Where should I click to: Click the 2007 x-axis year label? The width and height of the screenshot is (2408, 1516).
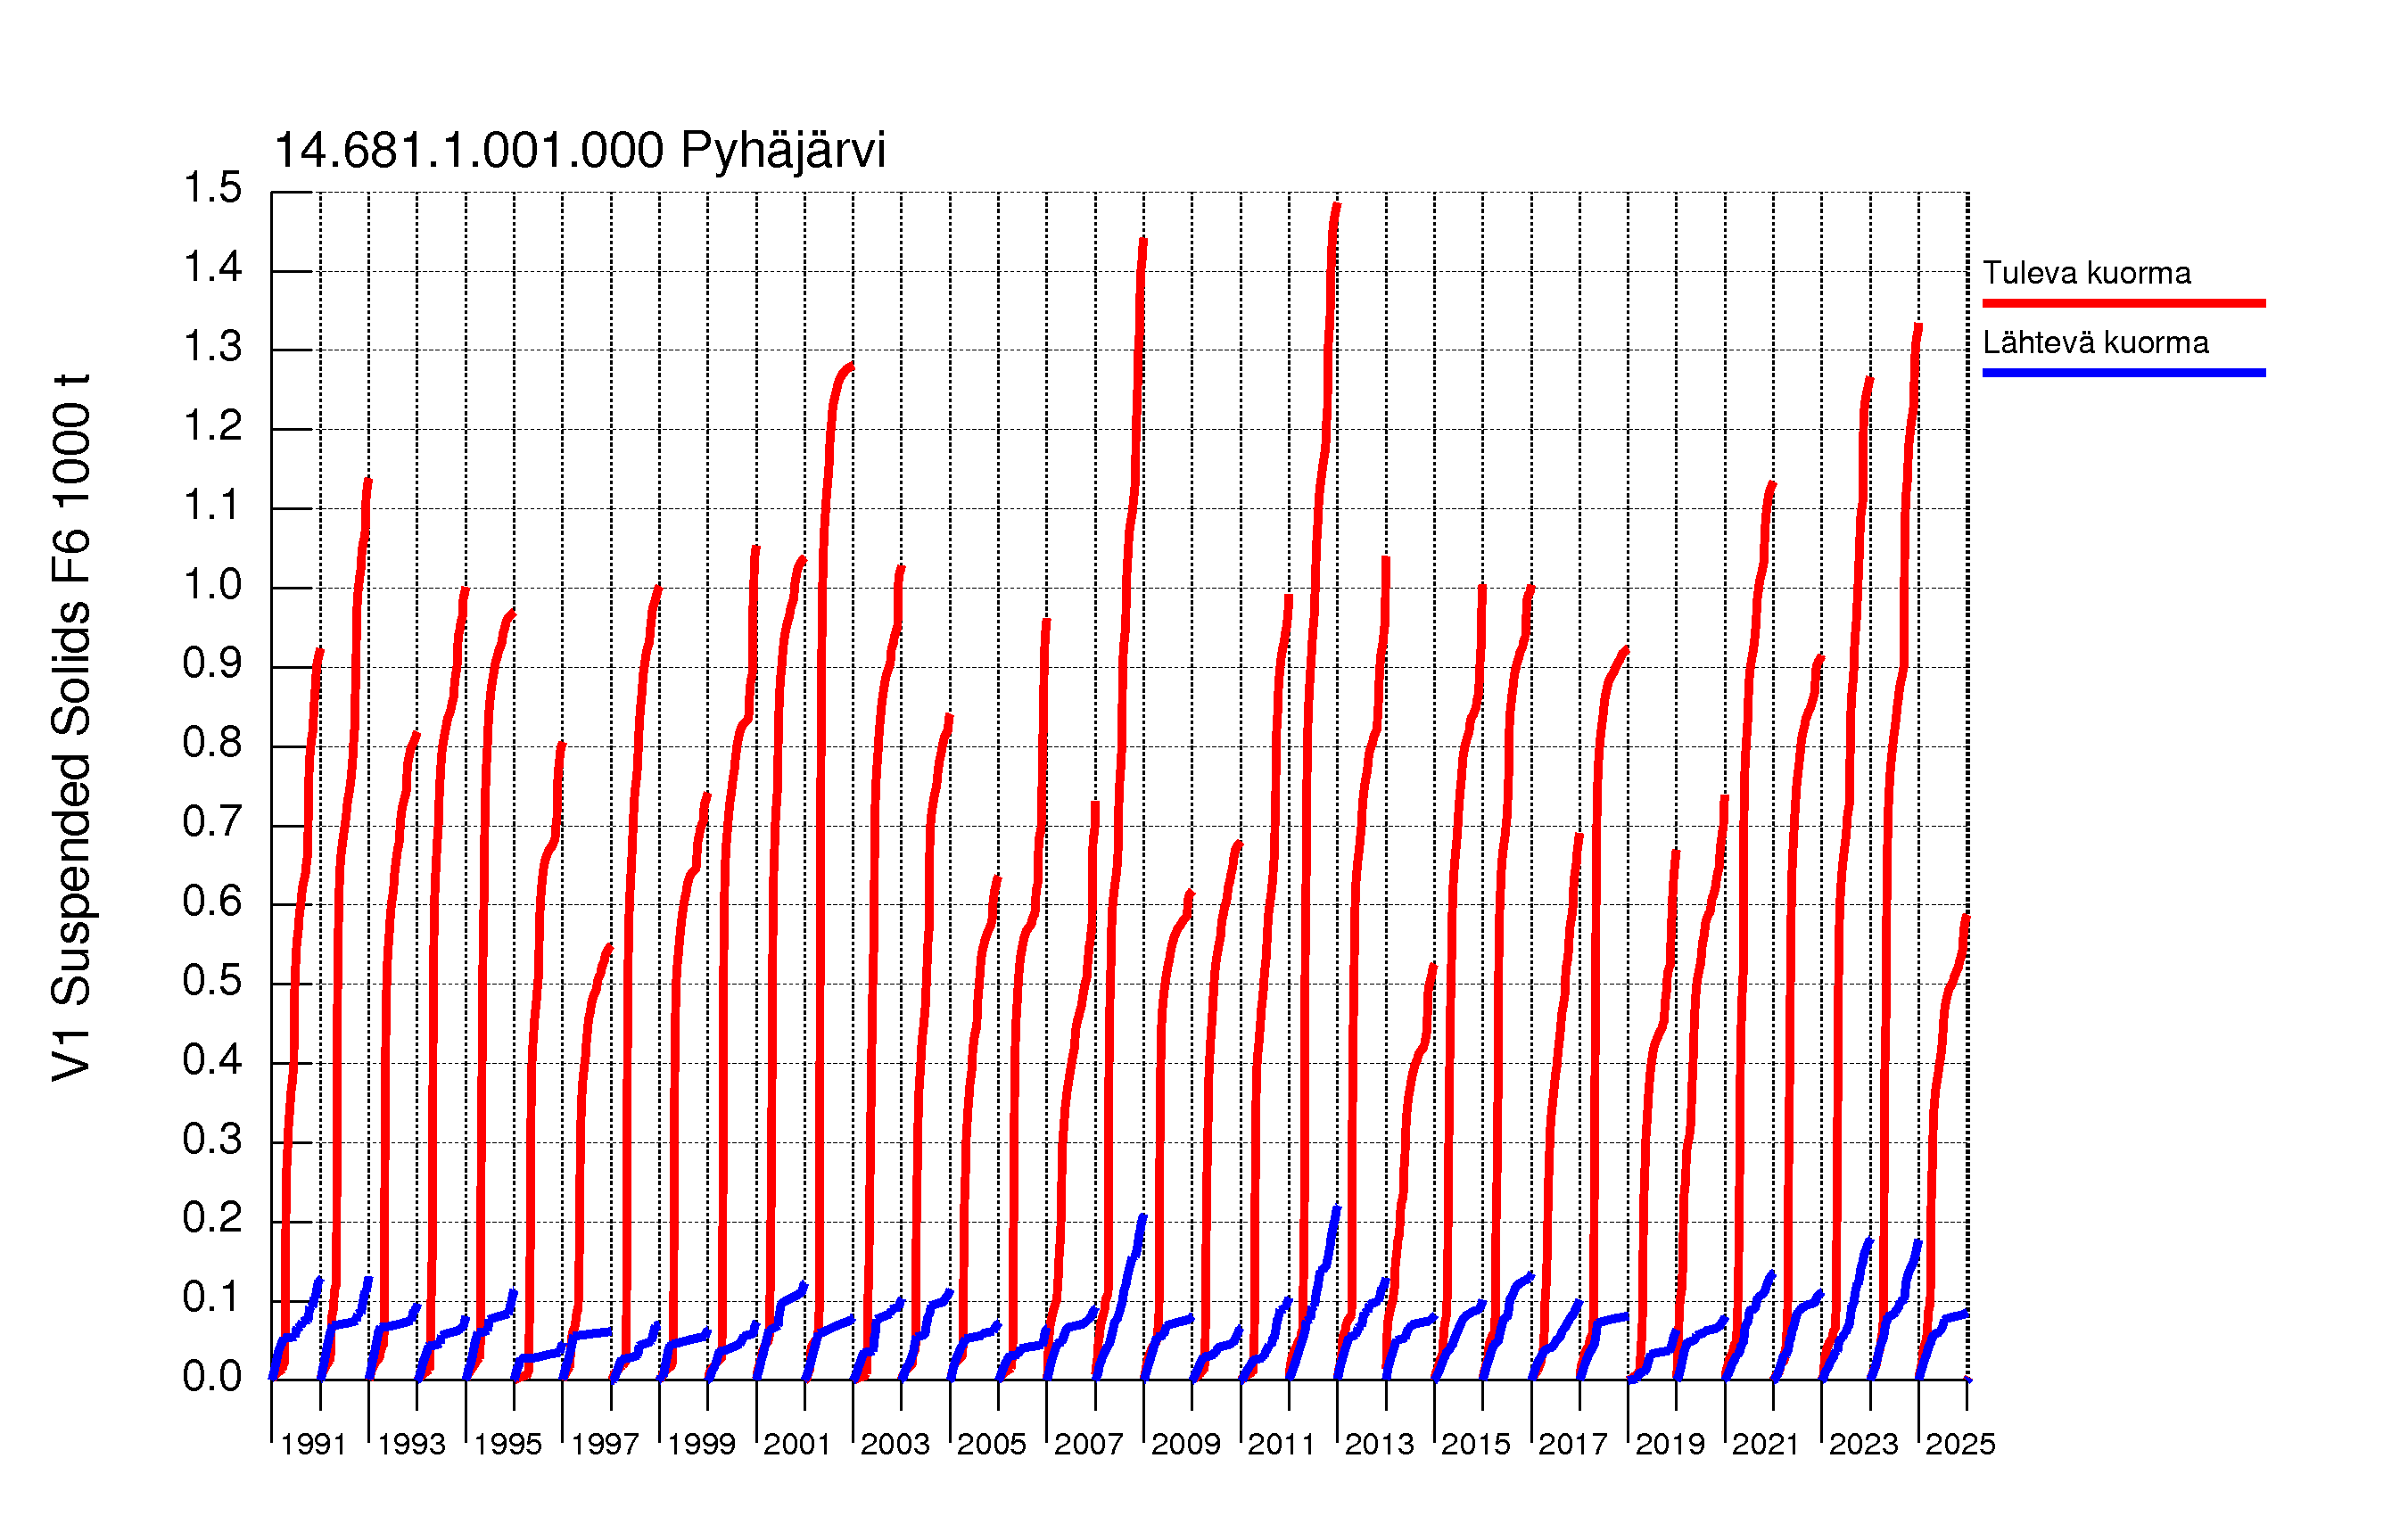1088,1444
